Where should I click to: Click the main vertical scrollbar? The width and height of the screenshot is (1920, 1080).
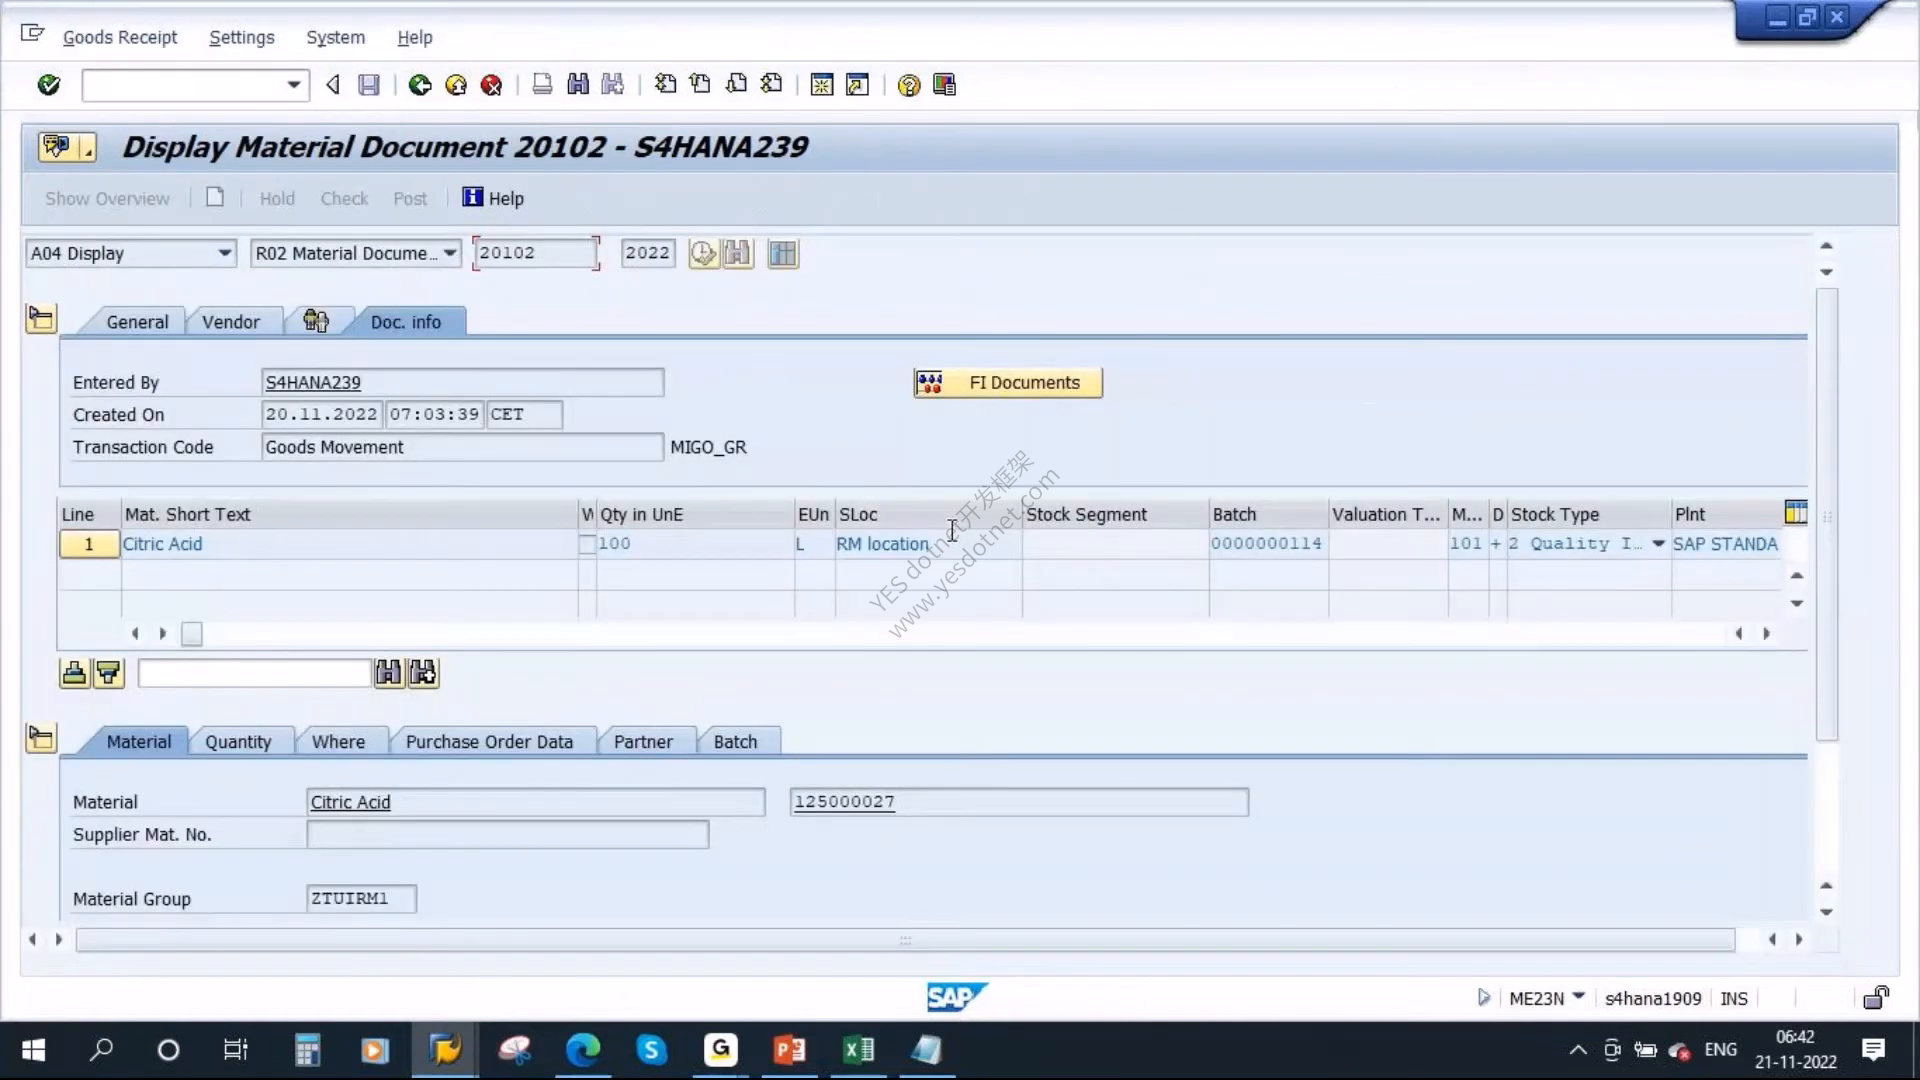1826,514
